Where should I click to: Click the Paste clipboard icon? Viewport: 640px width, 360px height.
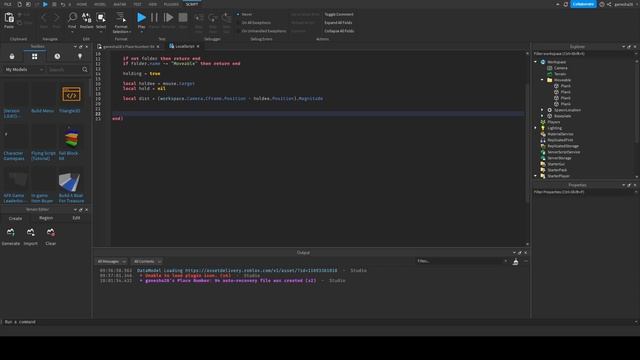pos(9,18)
